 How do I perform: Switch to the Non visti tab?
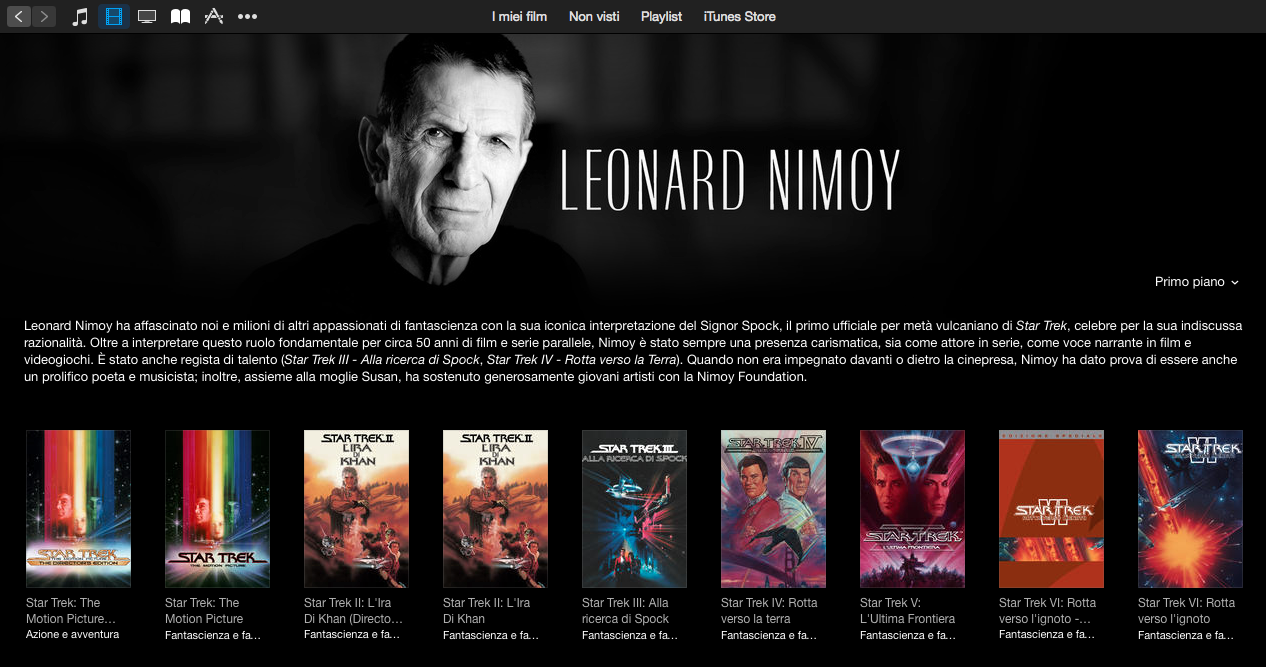click(x=594, y=16)
